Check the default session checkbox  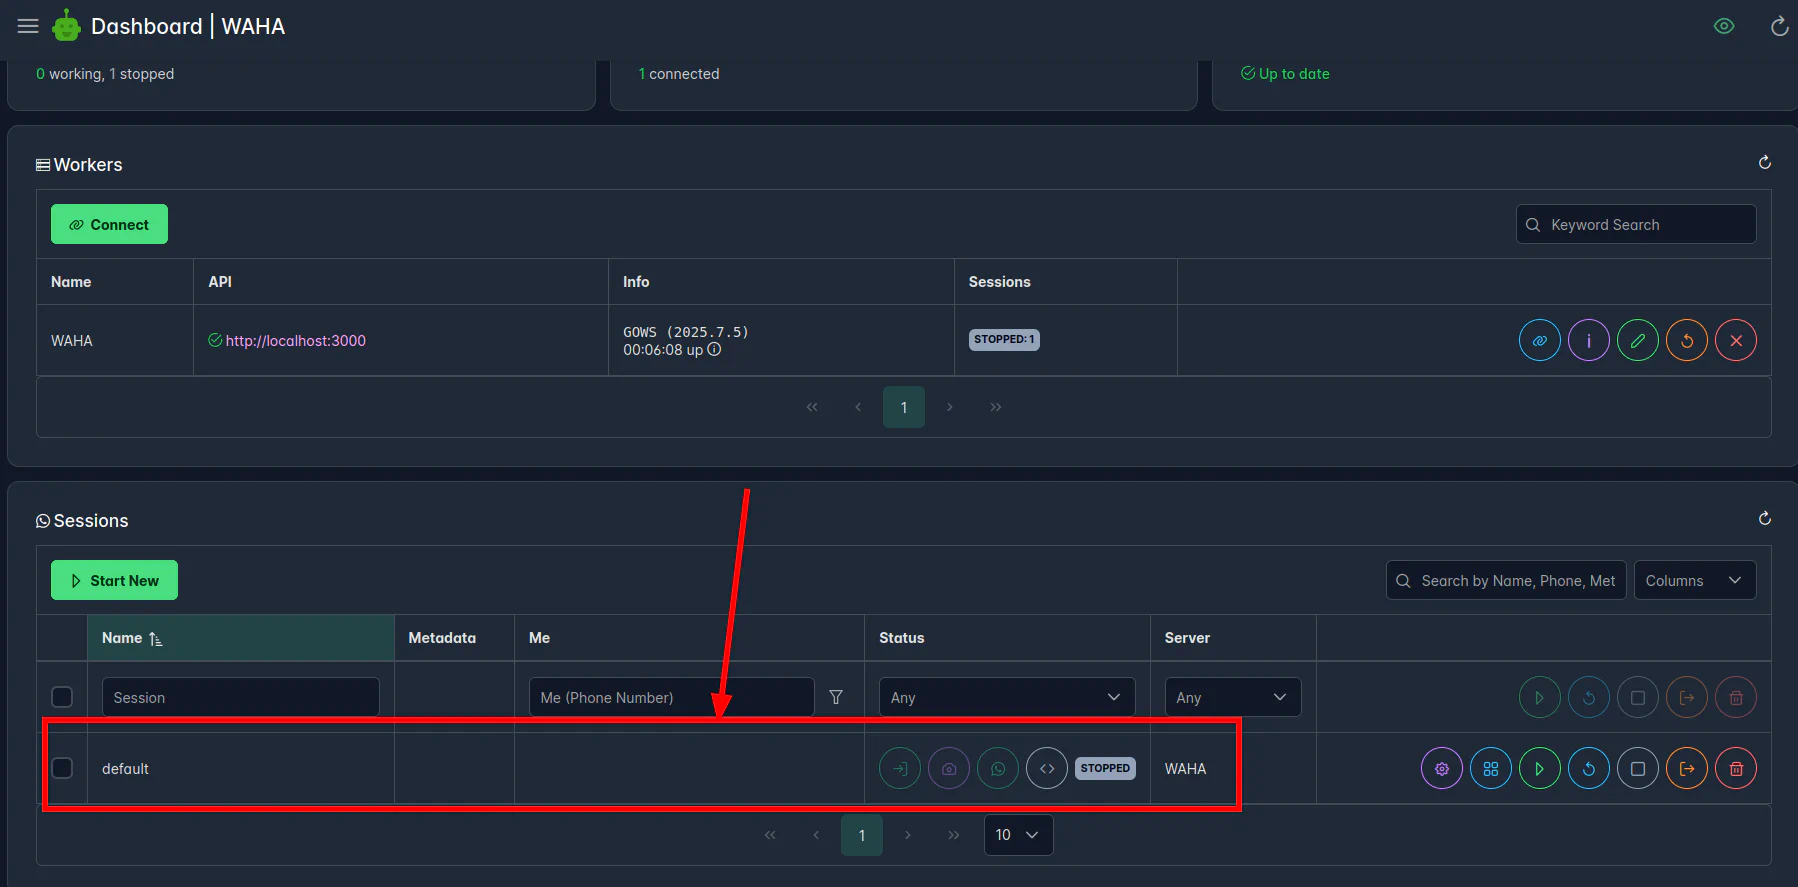62,768
